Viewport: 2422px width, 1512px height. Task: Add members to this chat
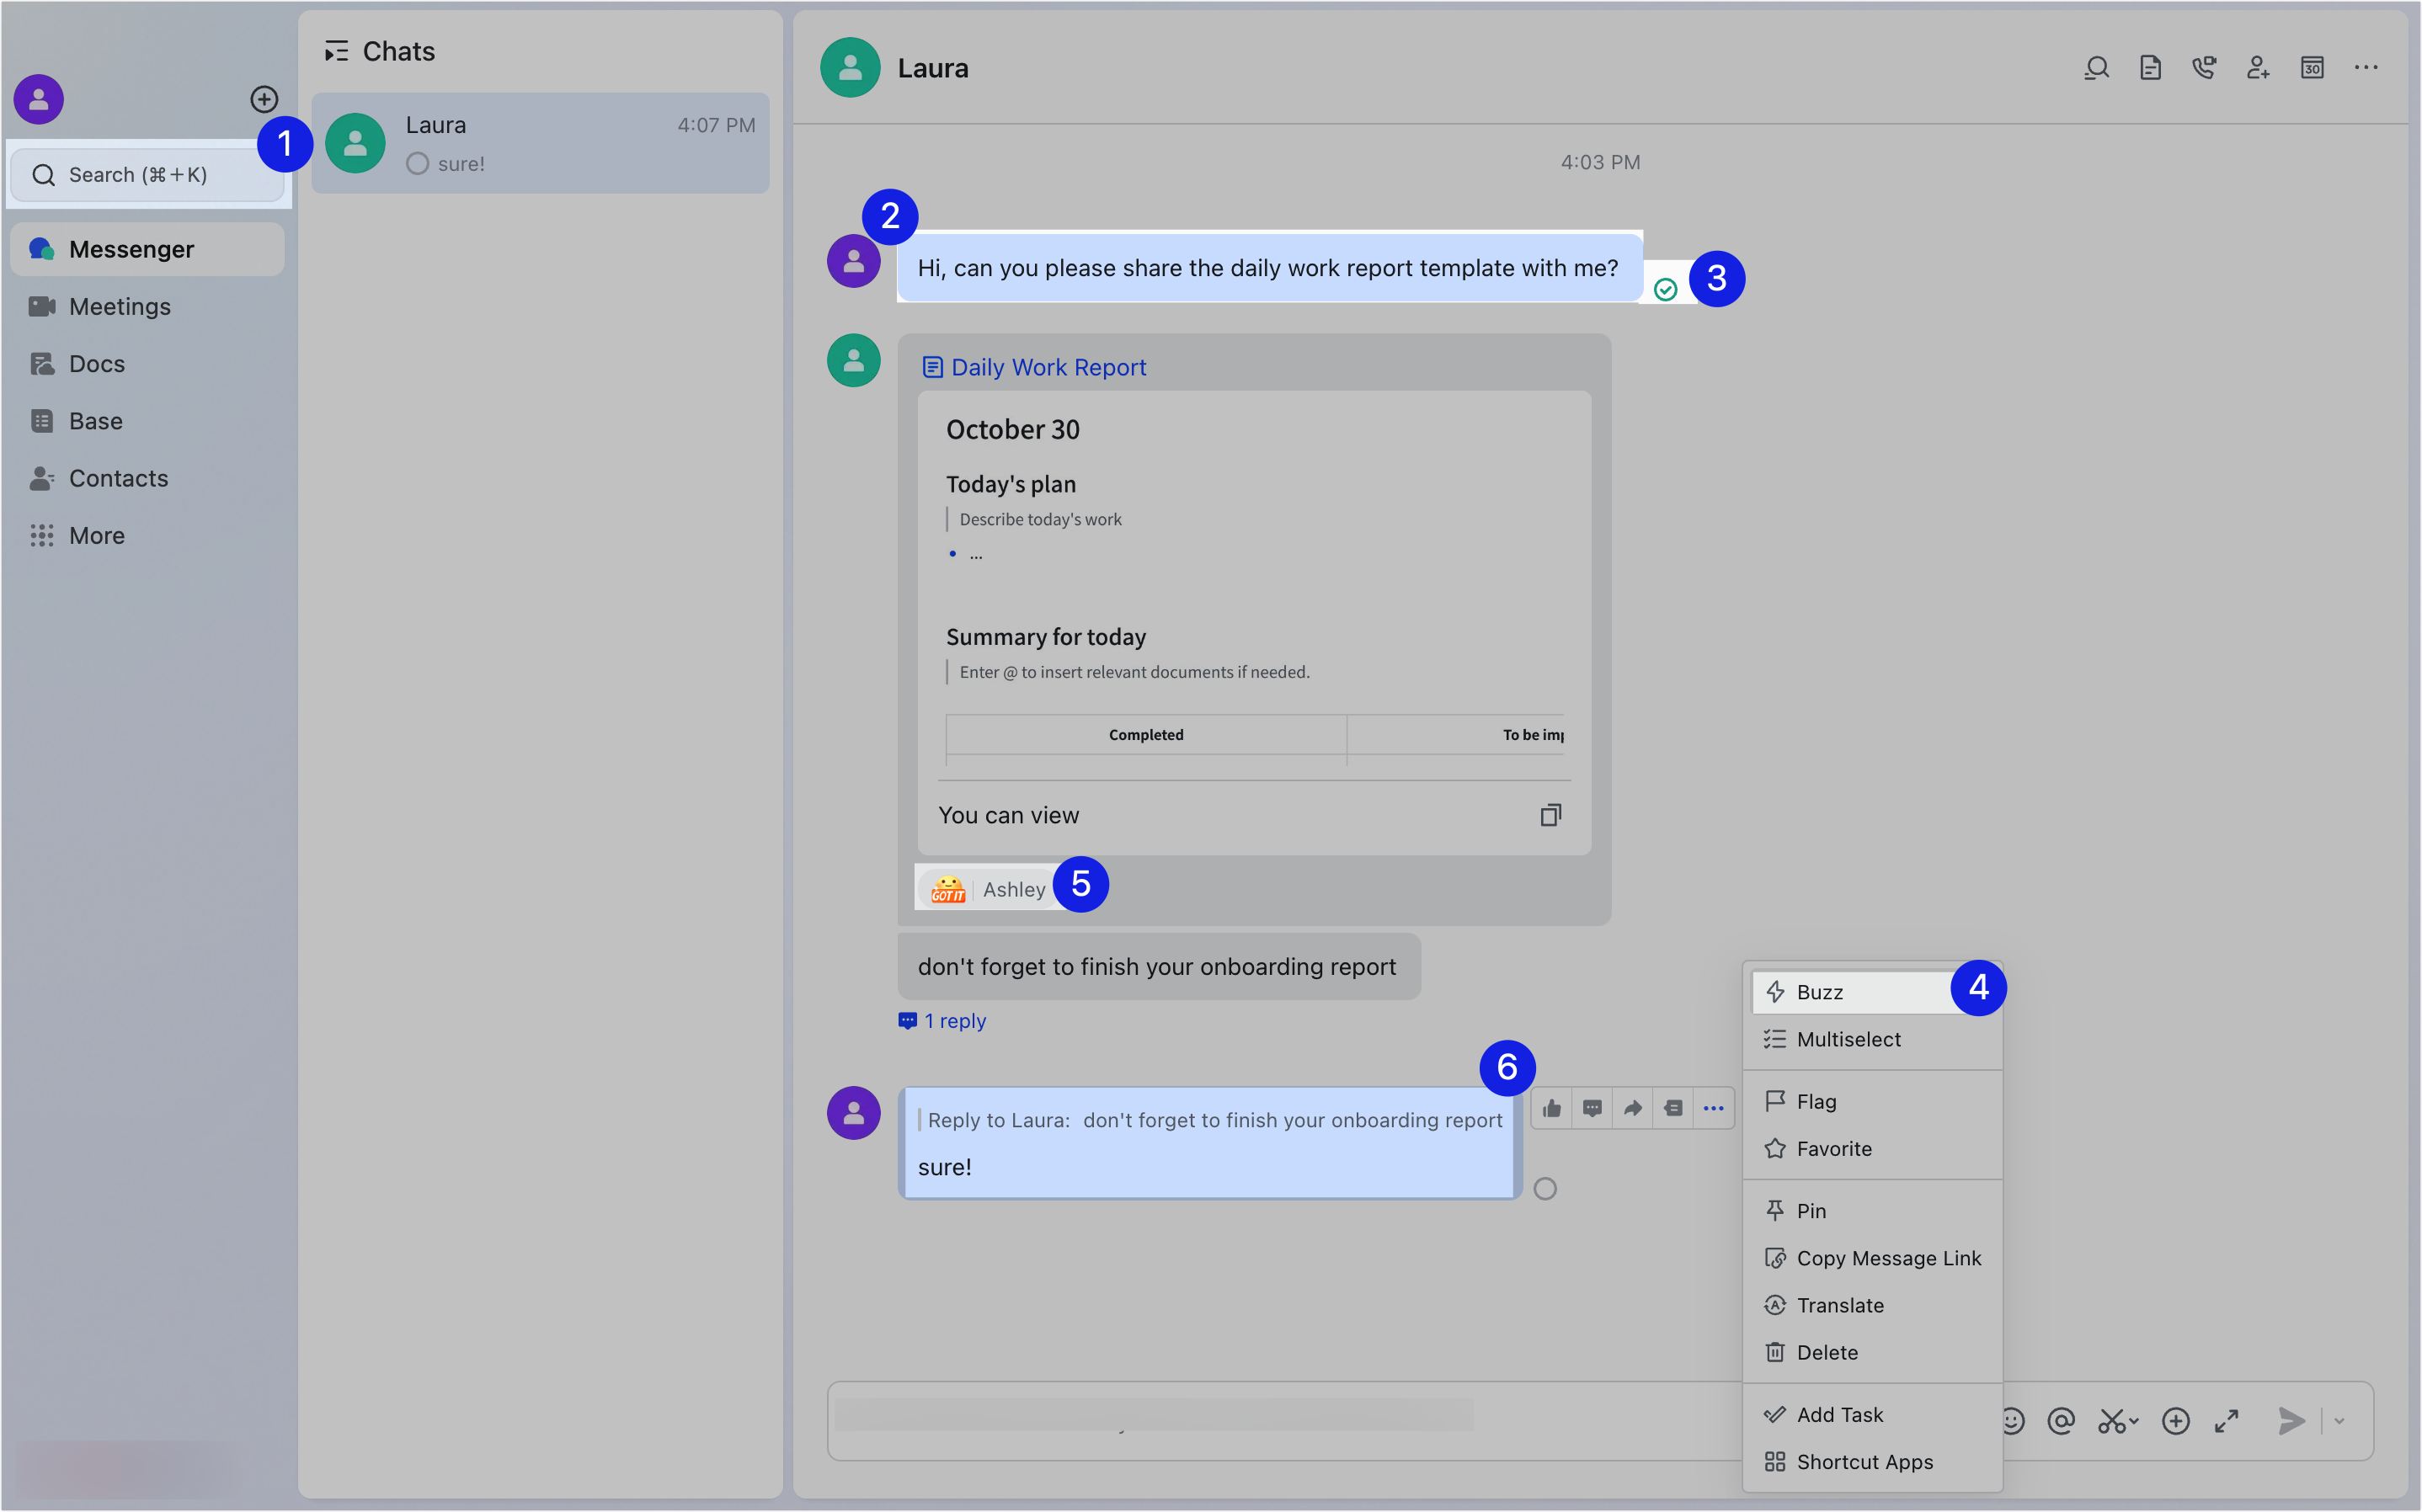[2257, 67]
